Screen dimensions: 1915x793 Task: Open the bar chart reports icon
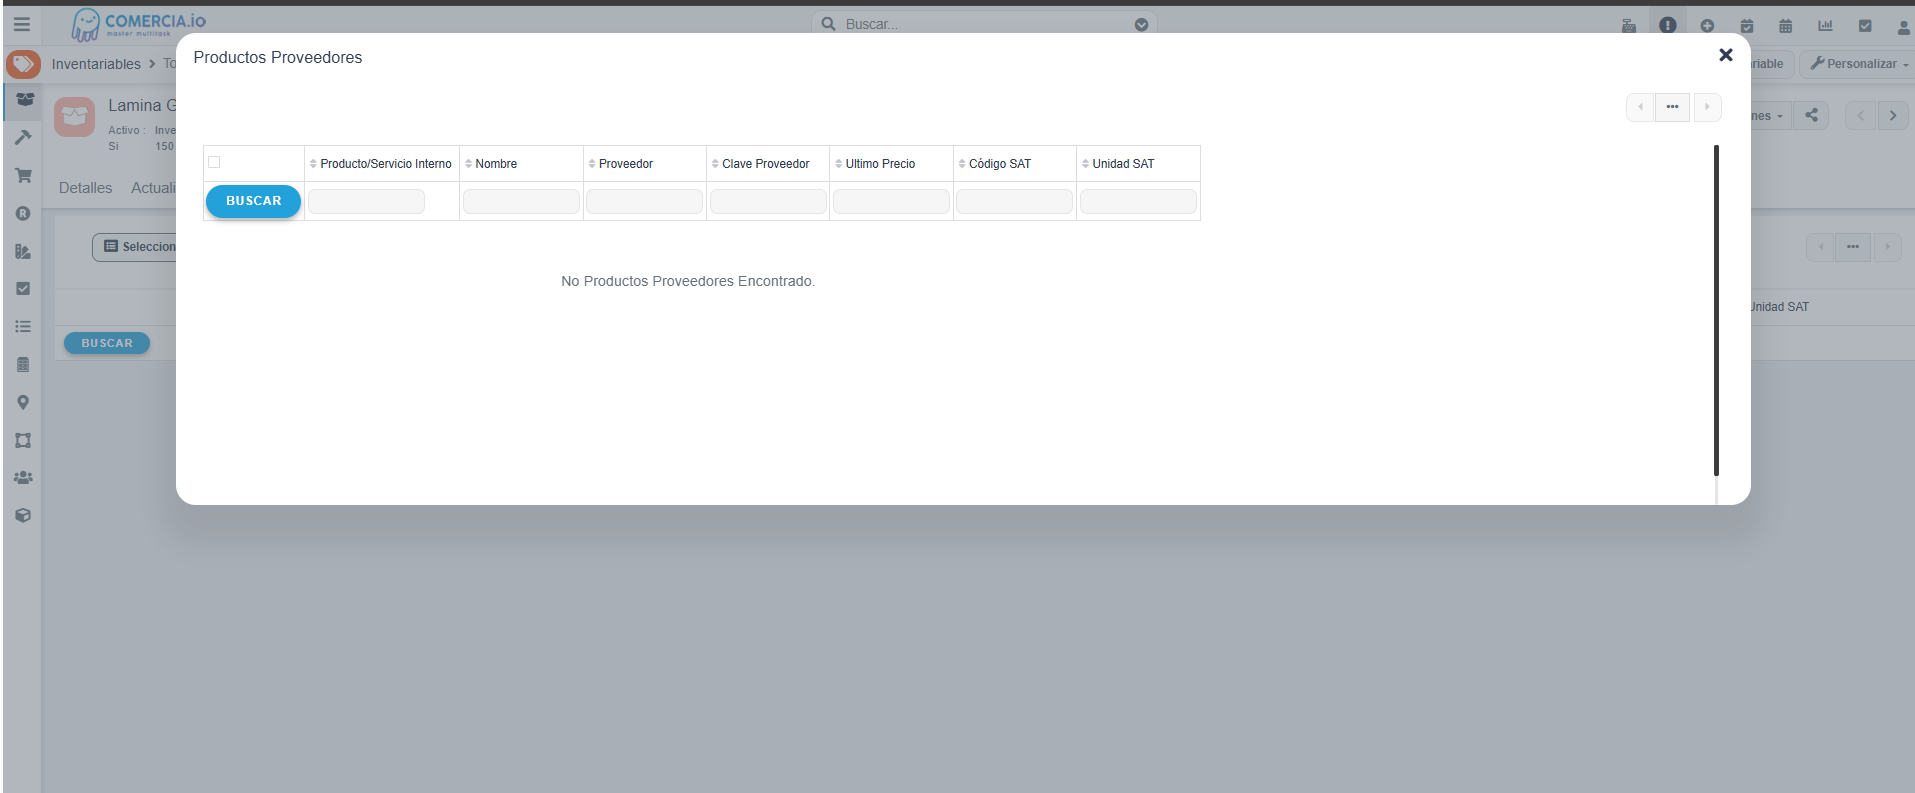tap(1825, 25)
